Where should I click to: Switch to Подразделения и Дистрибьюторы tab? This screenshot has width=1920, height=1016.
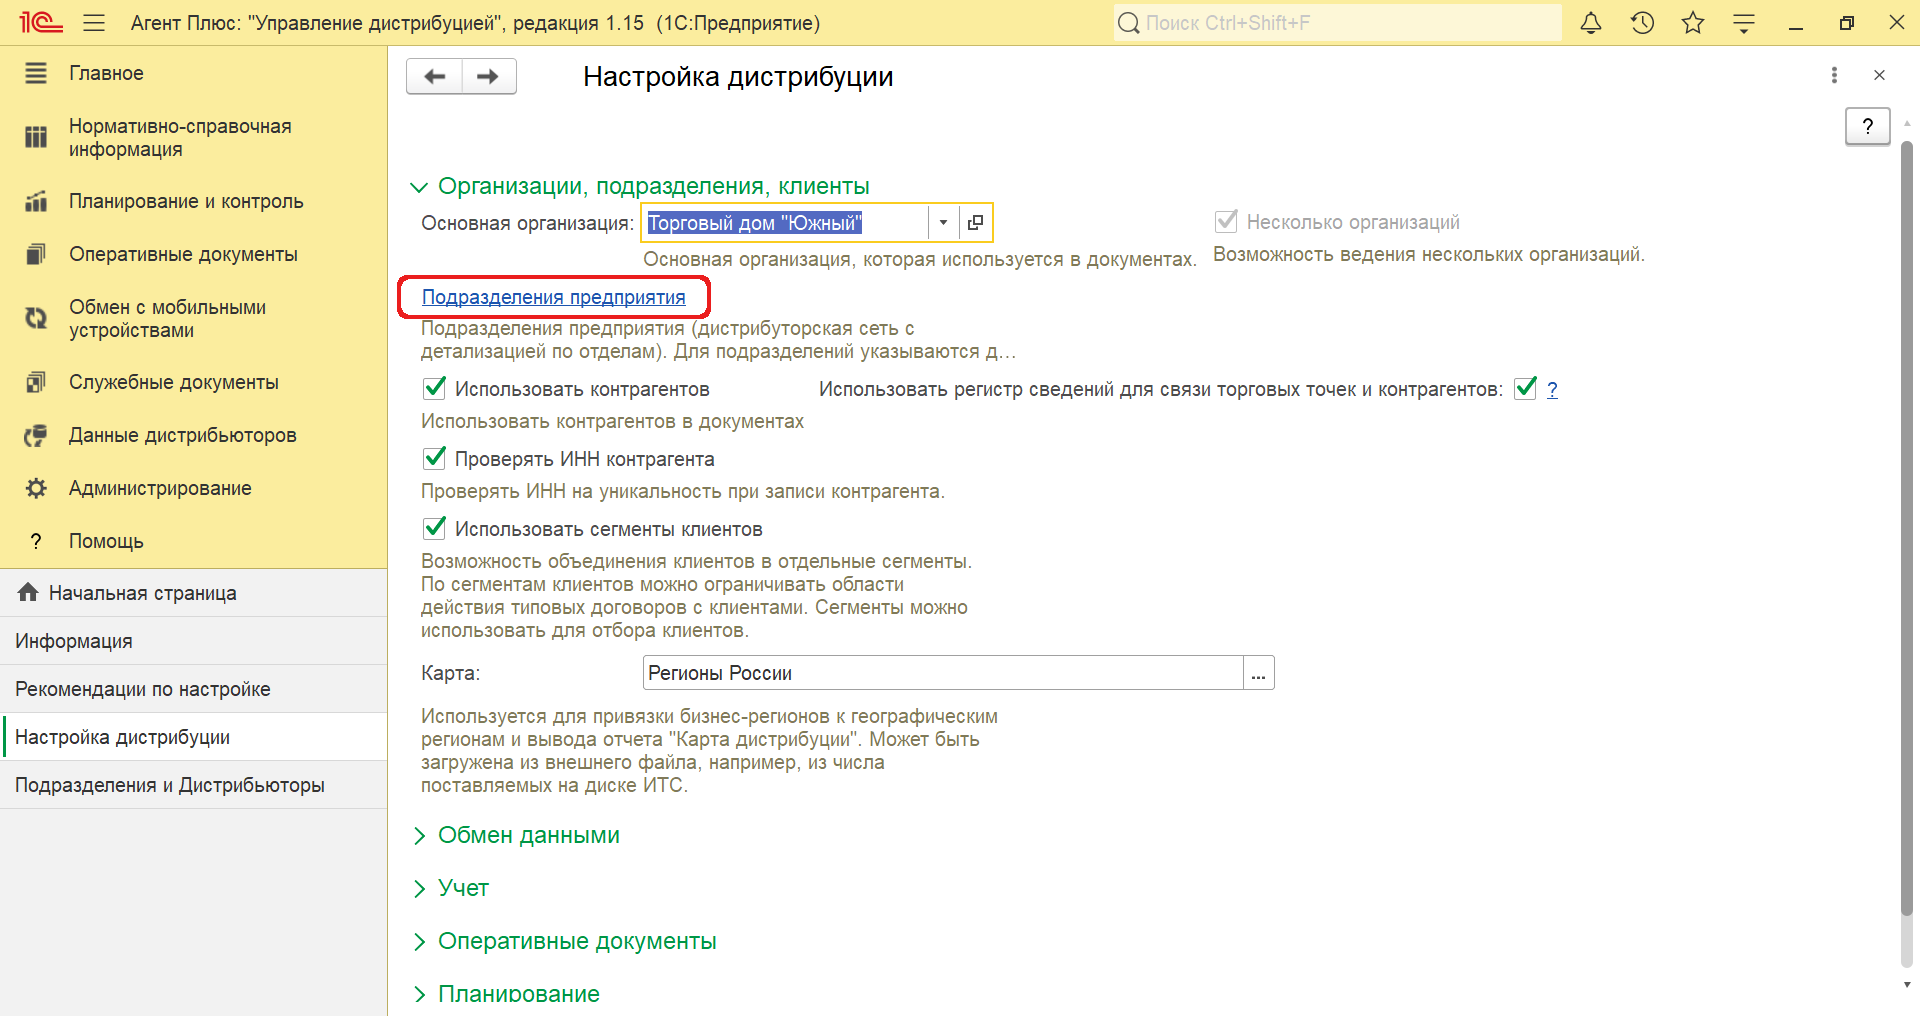pos(193,785)
